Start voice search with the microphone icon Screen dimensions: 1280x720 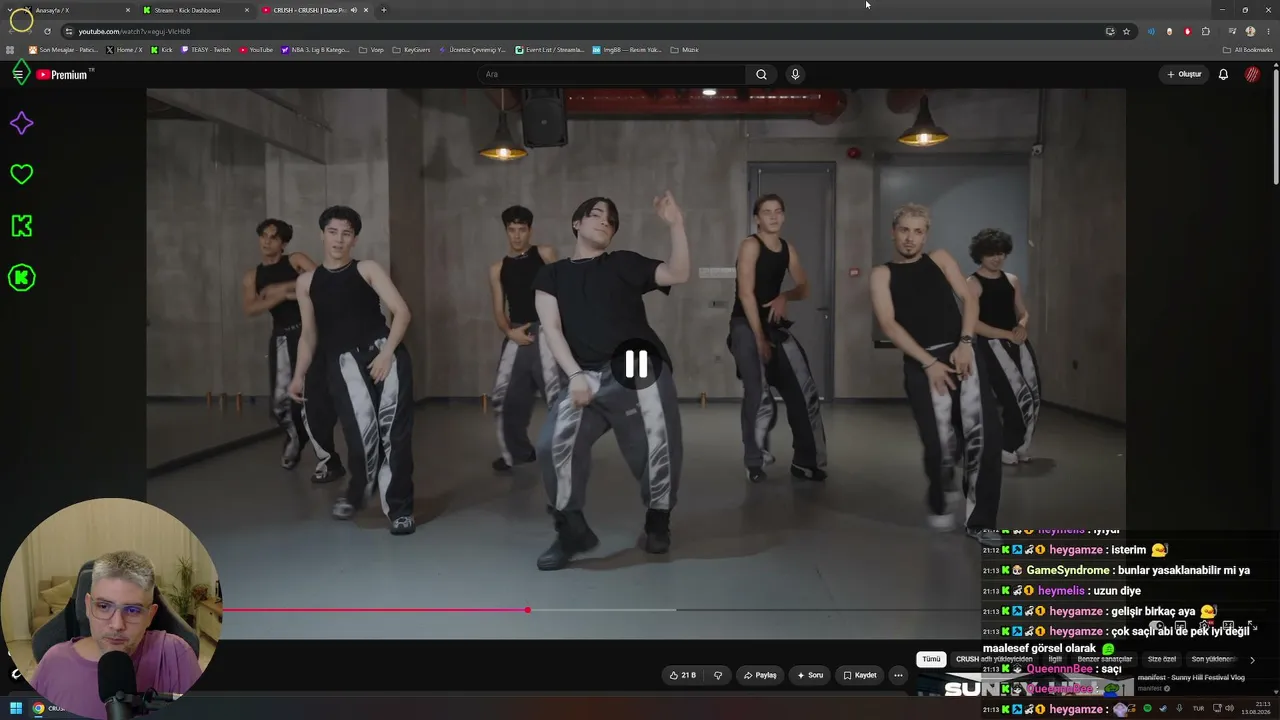click(795, 74)
